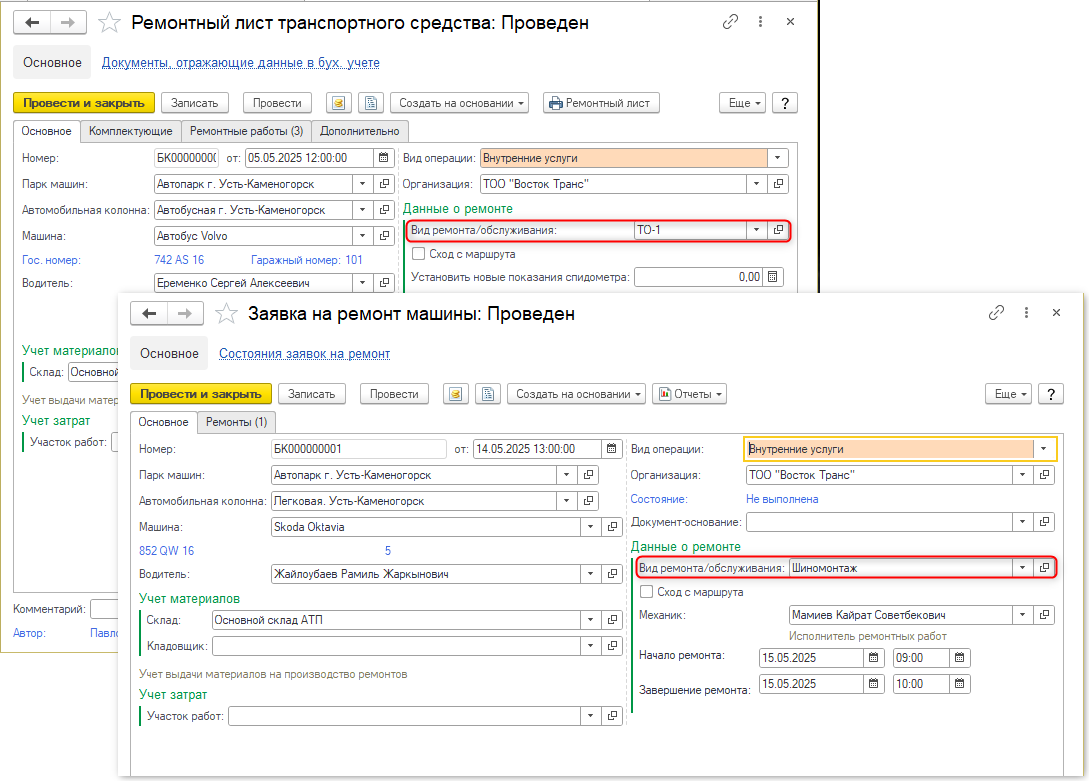Expand the Механик dropdown list
The image size is (1089, 781).
click(1021, 615)
